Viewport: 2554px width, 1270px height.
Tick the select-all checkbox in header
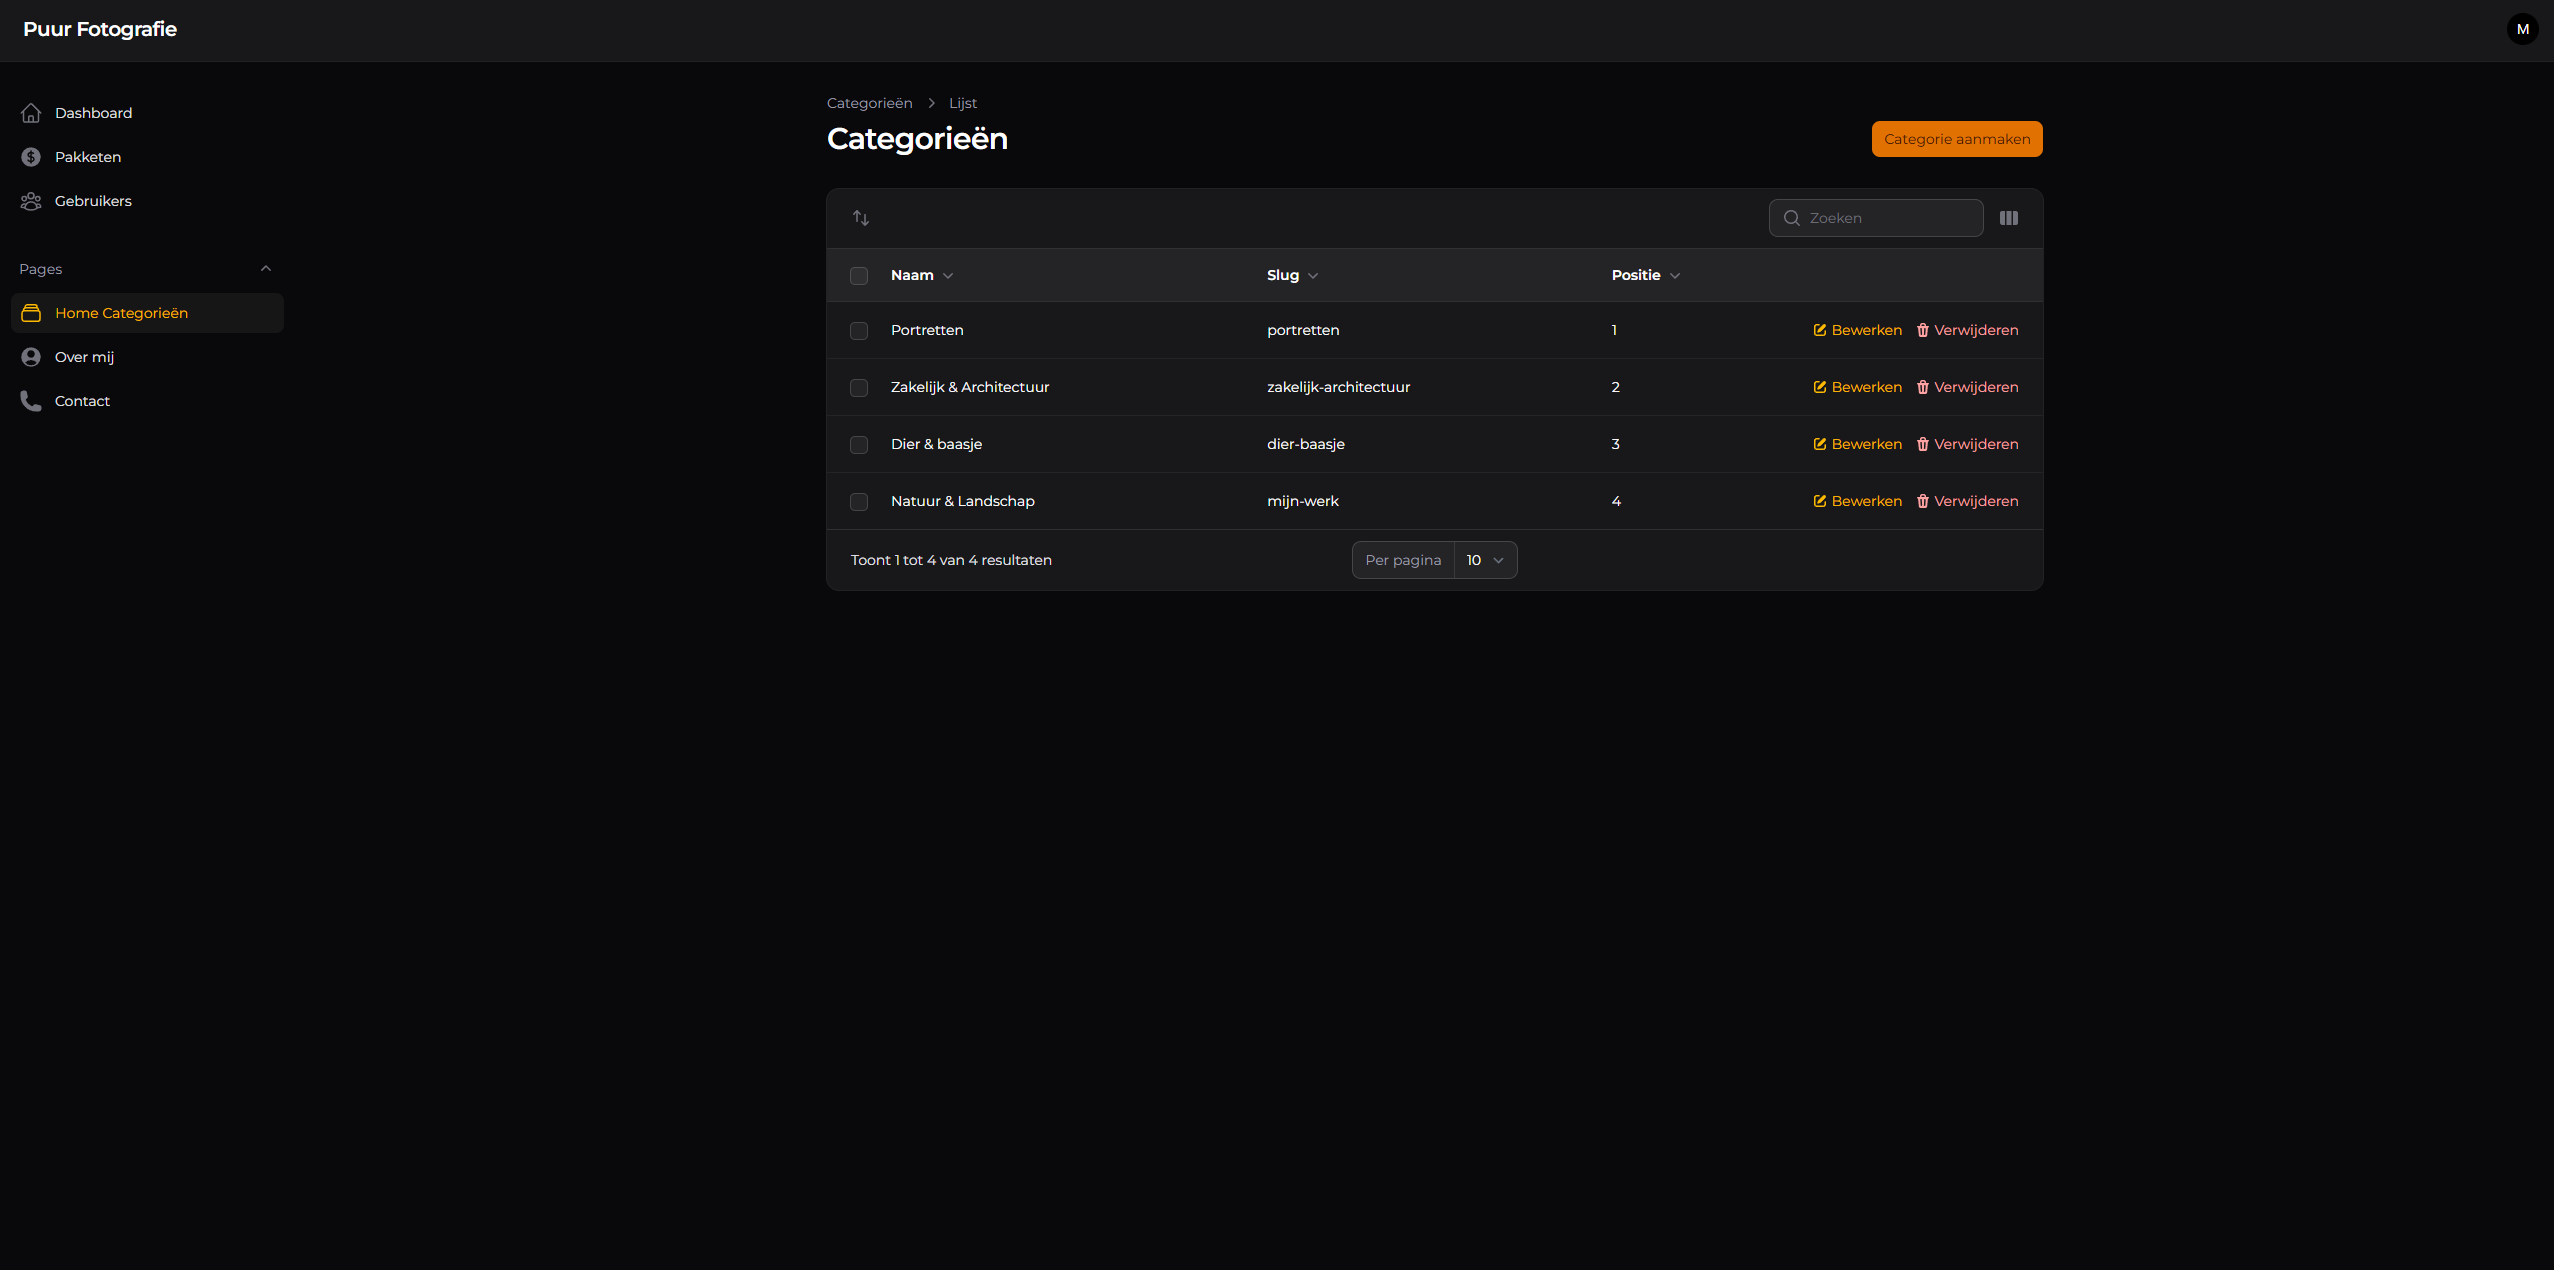click(859, 276)
